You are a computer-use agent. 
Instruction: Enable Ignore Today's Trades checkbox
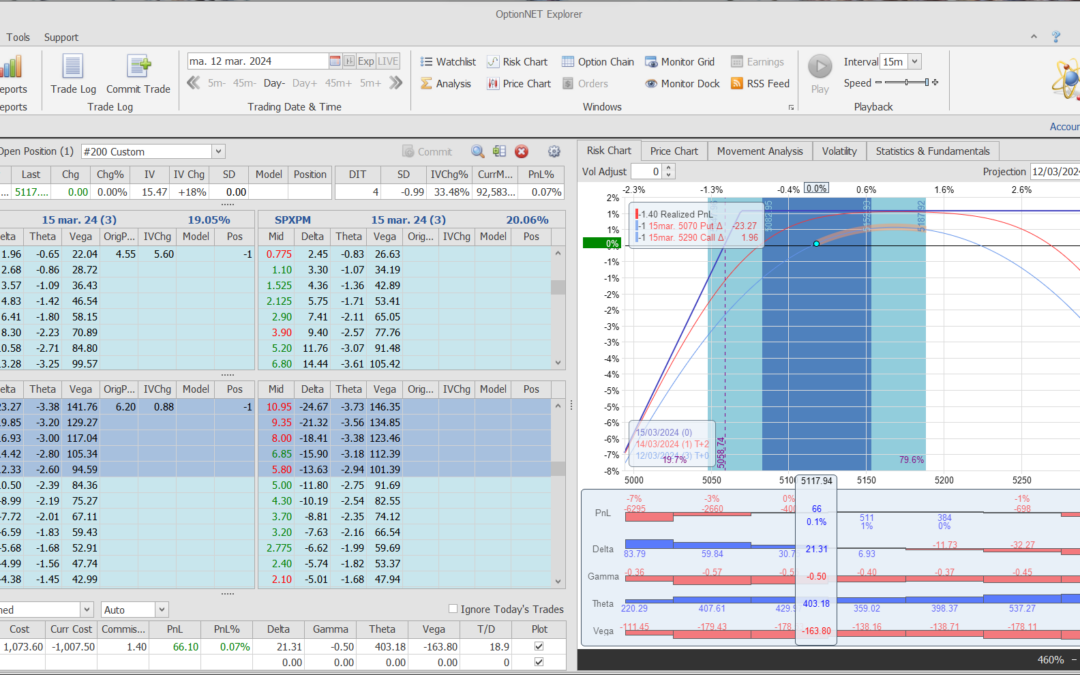tap(454, 609)
